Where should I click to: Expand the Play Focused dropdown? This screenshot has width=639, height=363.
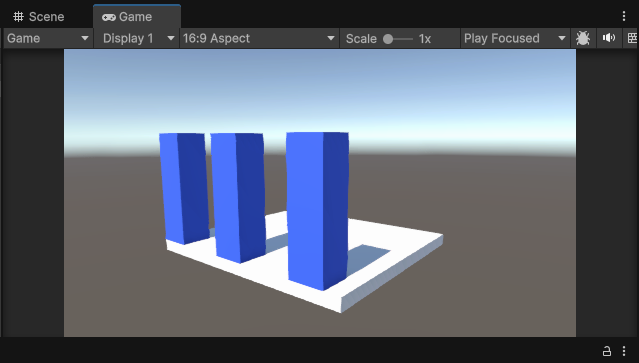[515, 38]
